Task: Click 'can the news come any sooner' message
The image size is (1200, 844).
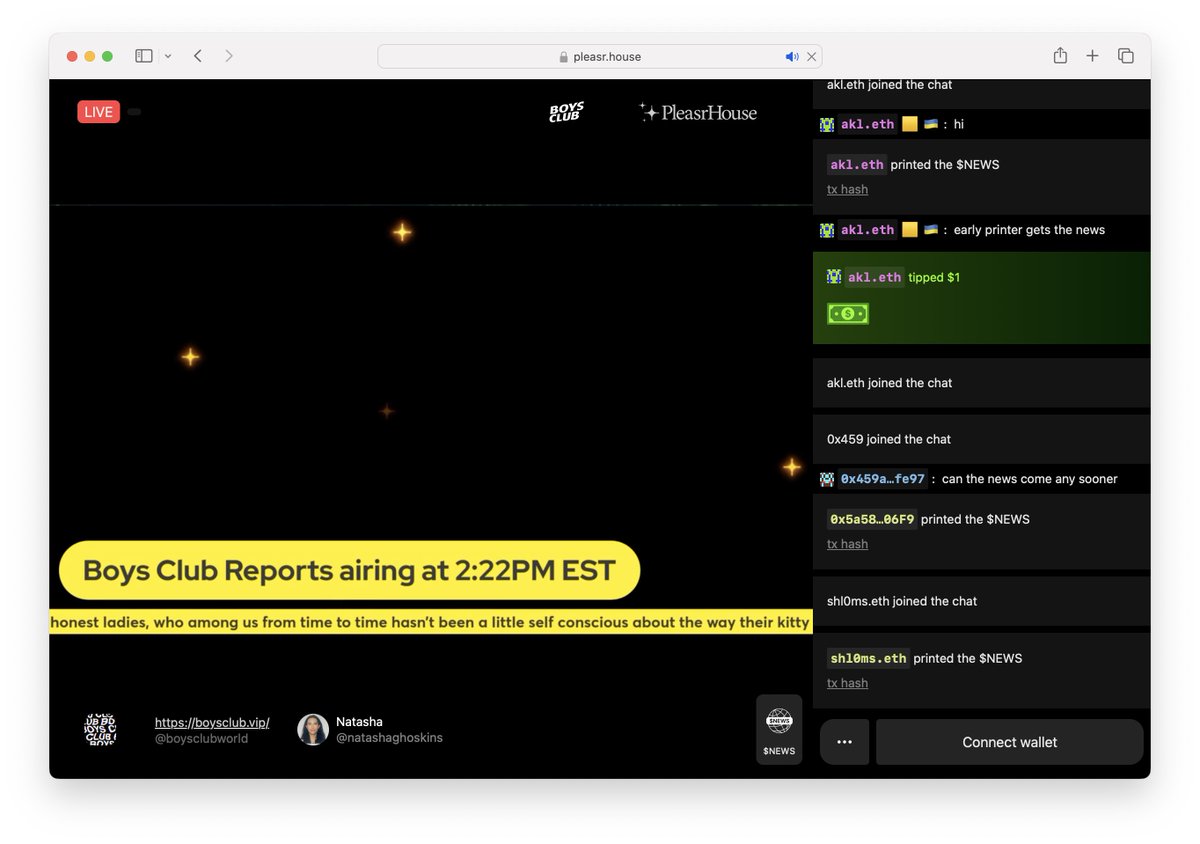Action: (x=1030, y=479)
